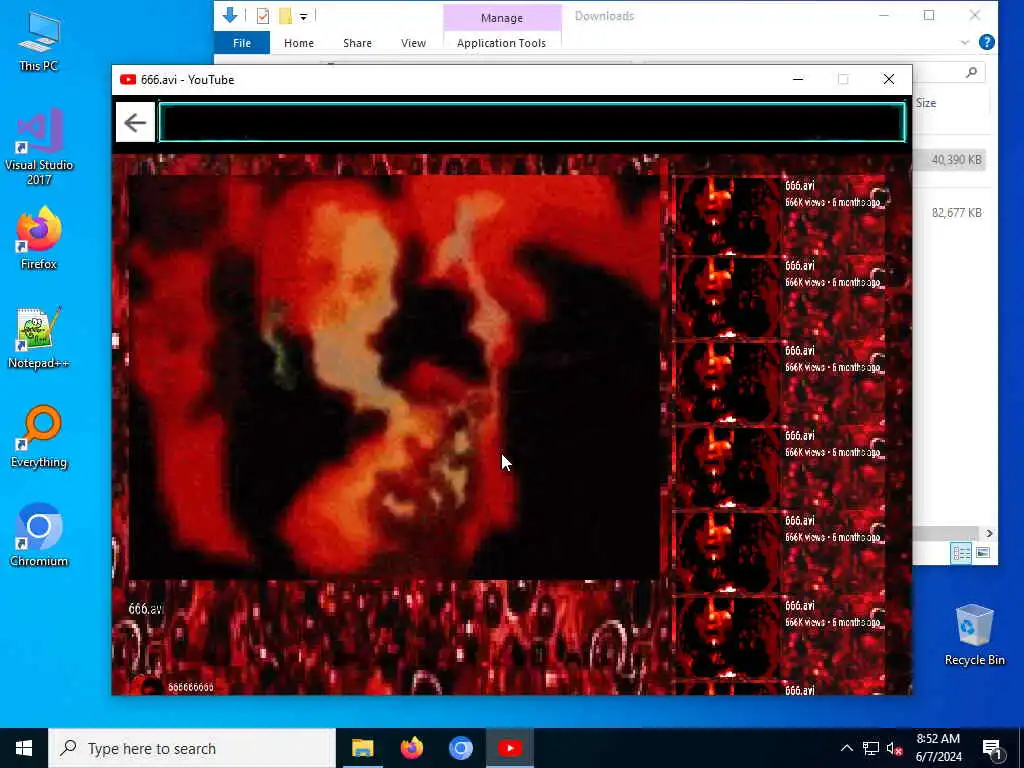The width and height of the screenshot is (1024, 768).
Task: Focus the black address bar in YouTube window
Action: (x=532, y=122)
